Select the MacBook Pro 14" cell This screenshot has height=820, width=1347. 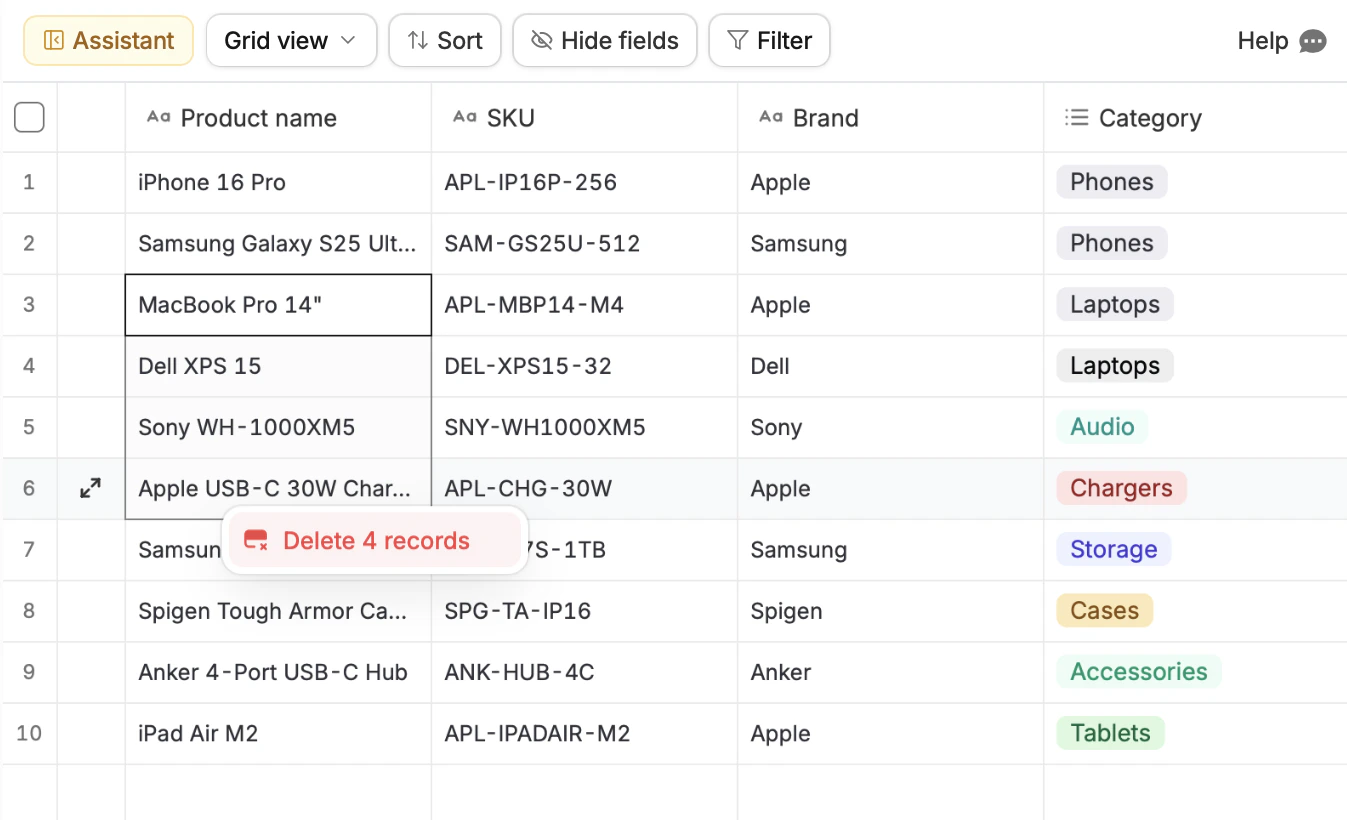click(278, 305)
